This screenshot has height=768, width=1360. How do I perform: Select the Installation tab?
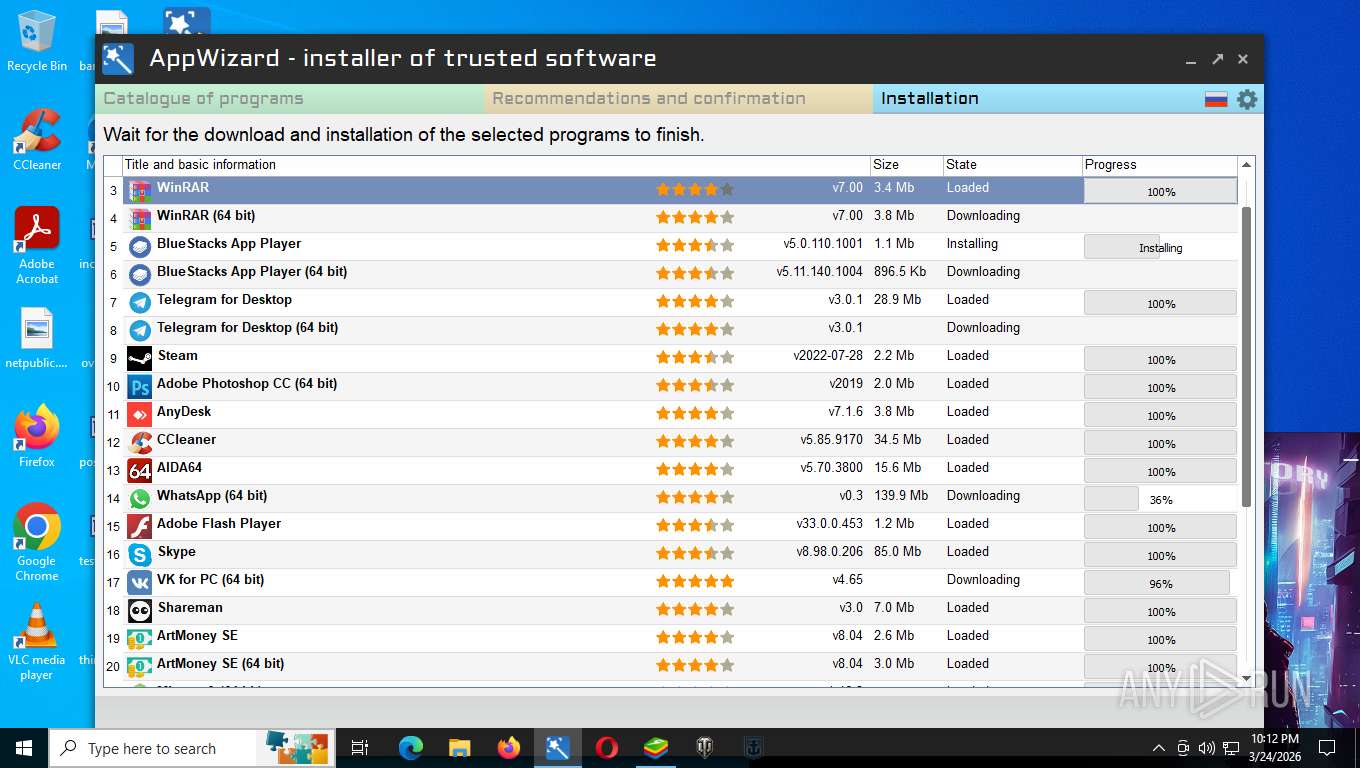click(x=1035, y=99)
